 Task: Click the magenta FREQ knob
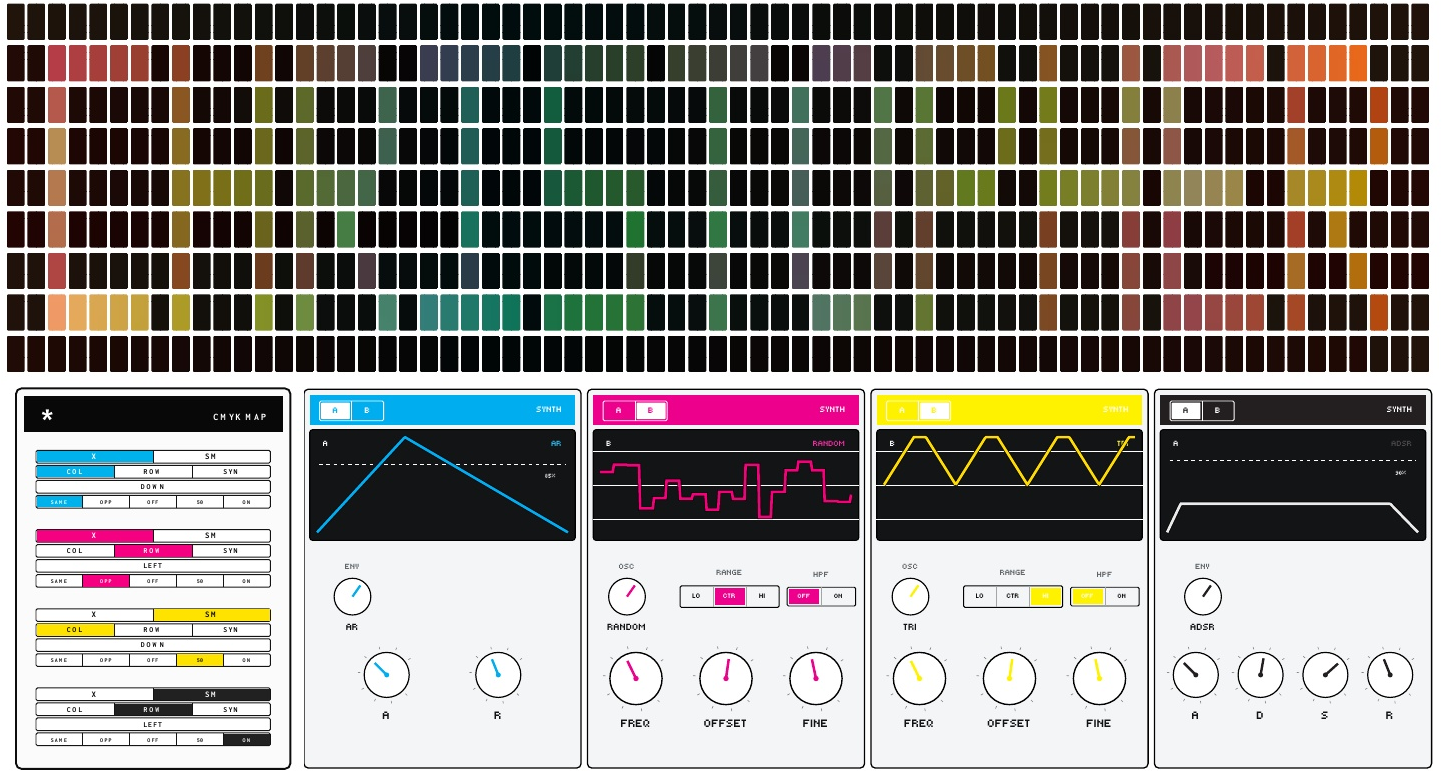(x=635, y=678)
